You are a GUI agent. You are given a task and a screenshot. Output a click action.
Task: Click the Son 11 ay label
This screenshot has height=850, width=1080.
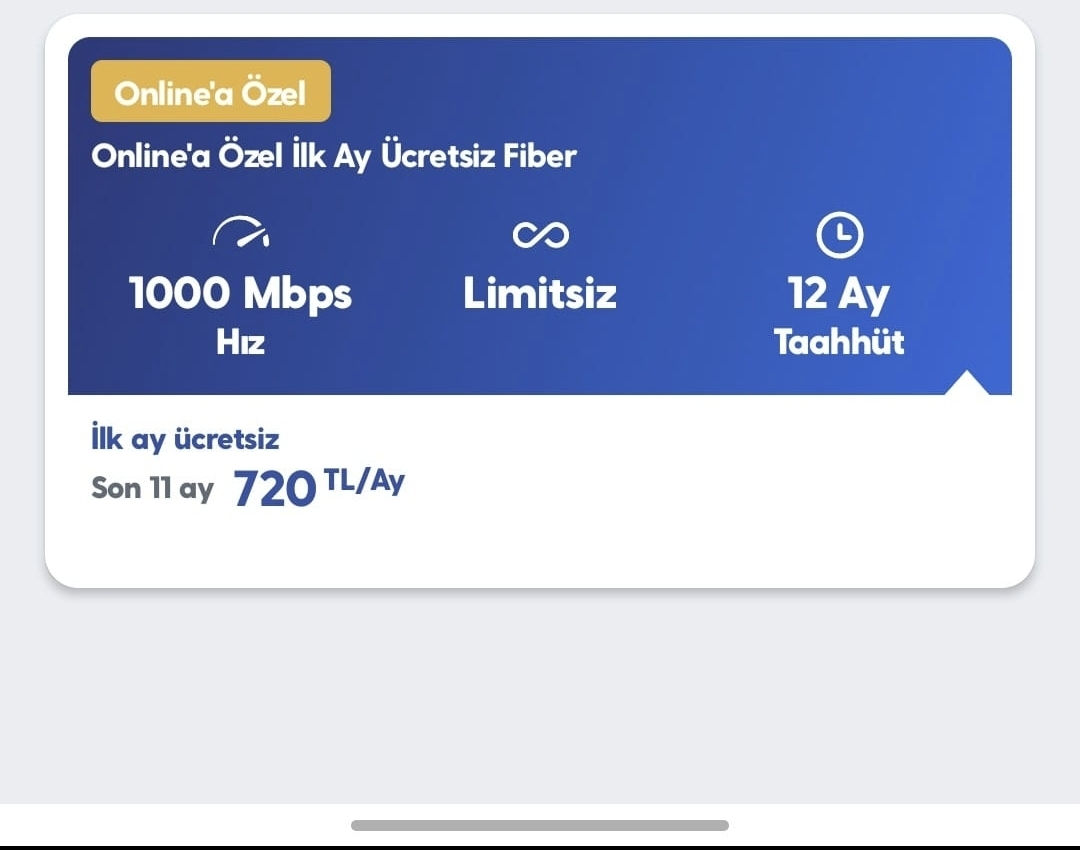click(x=152, y=489)
